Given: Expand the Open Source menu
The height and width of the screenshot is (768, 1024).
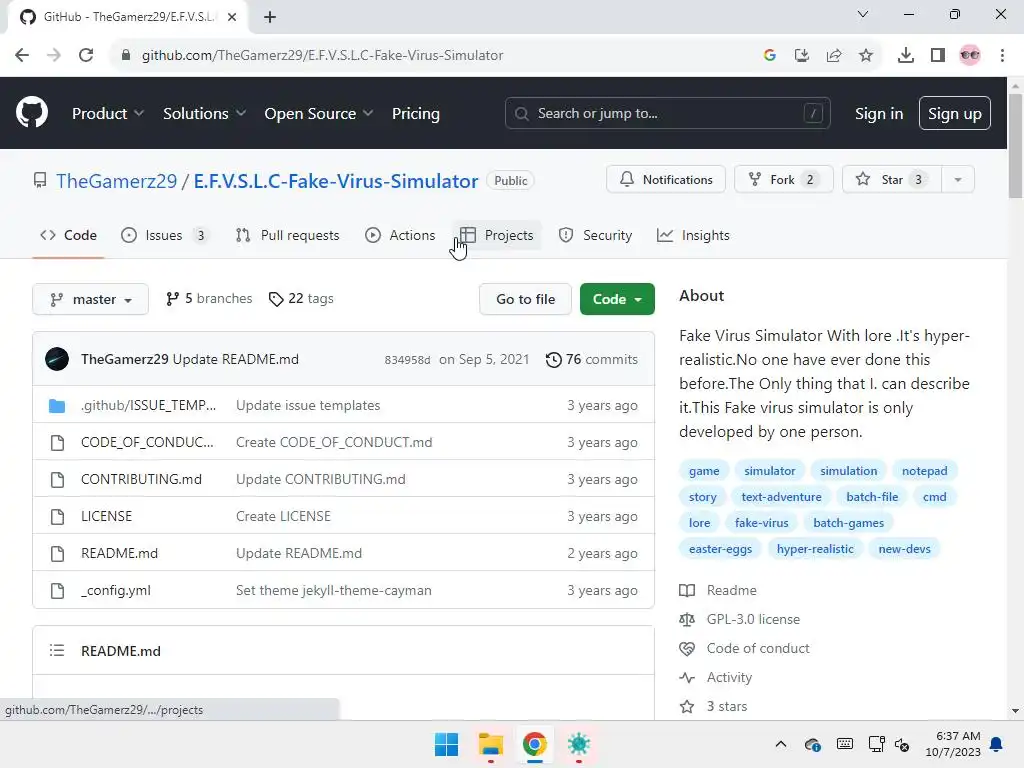Looking at the screenshot, I should 319,113.
